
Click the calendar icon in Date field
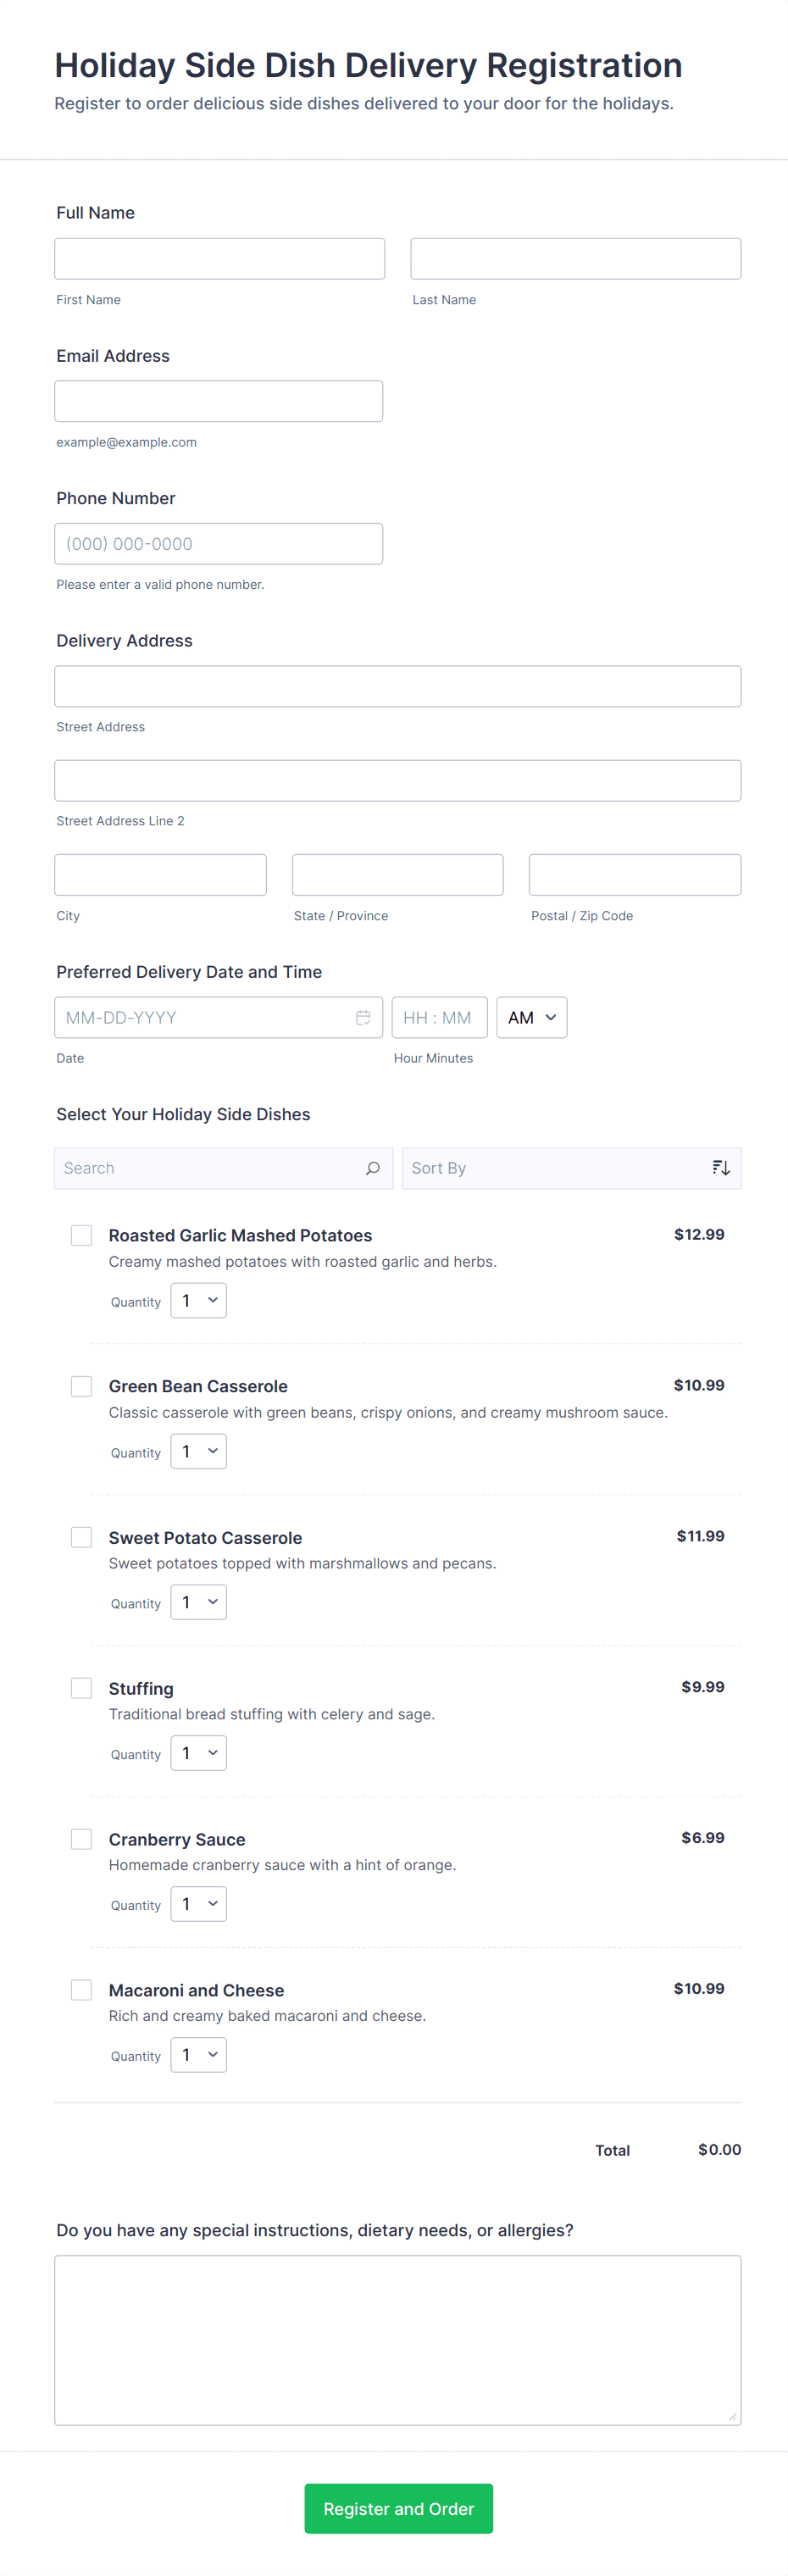click(363, 1017)
